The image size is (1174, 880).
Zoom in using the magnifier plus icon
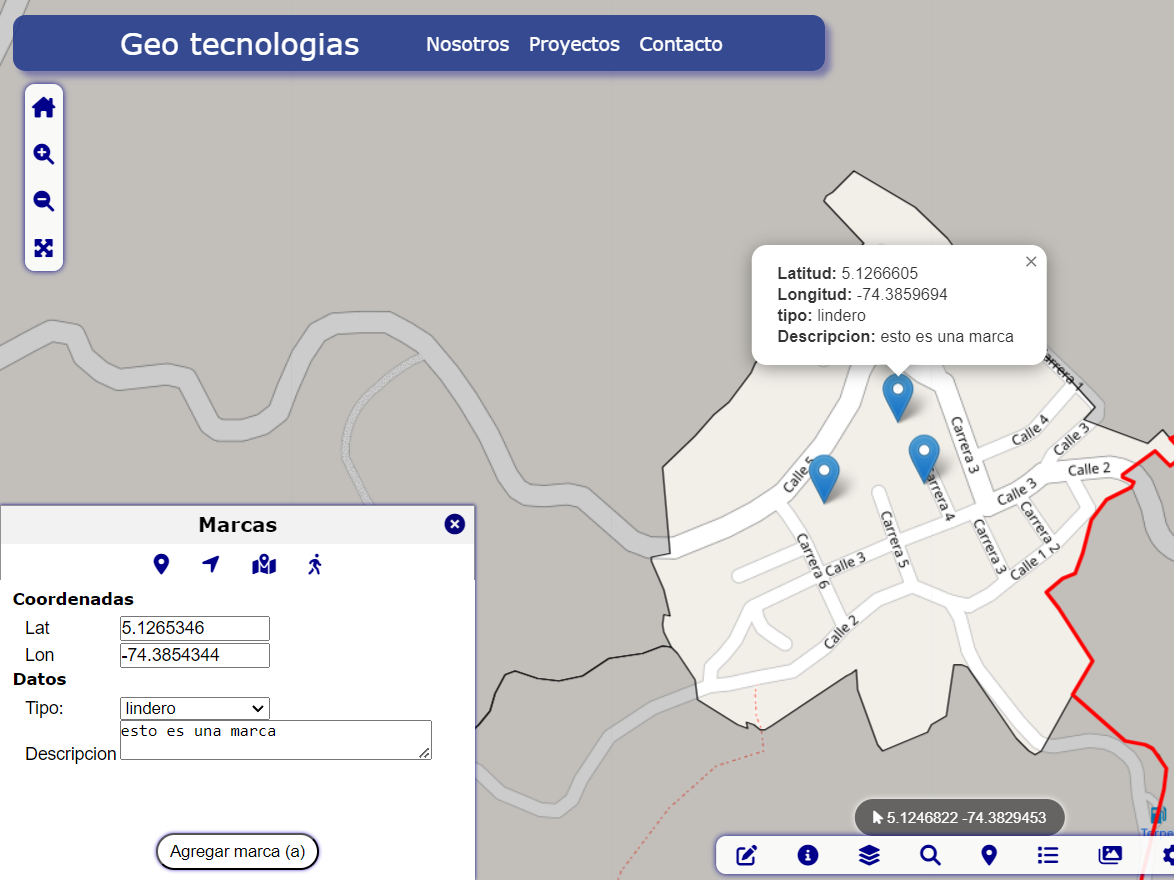click(44, 155)
